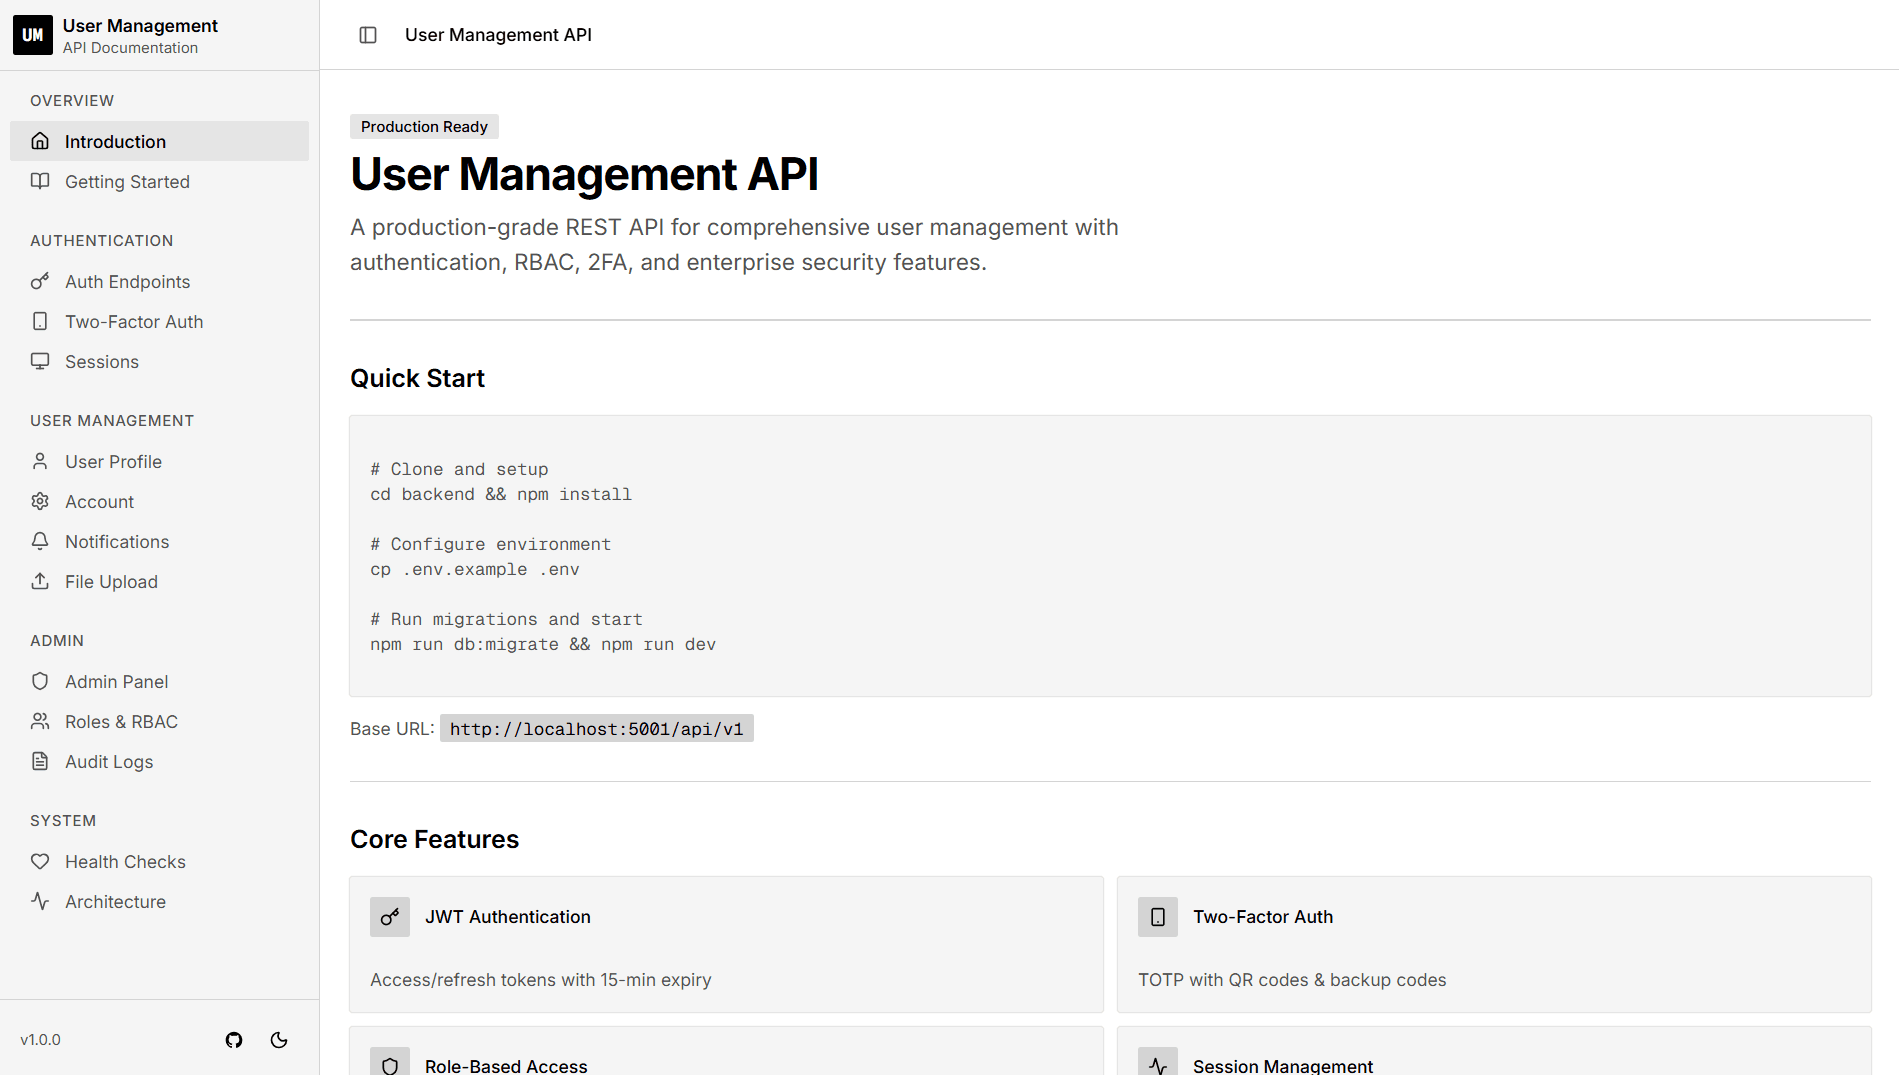Click the Account gear icon
This screenshot has width=1899, height=1075.
[x=40, y=501]
